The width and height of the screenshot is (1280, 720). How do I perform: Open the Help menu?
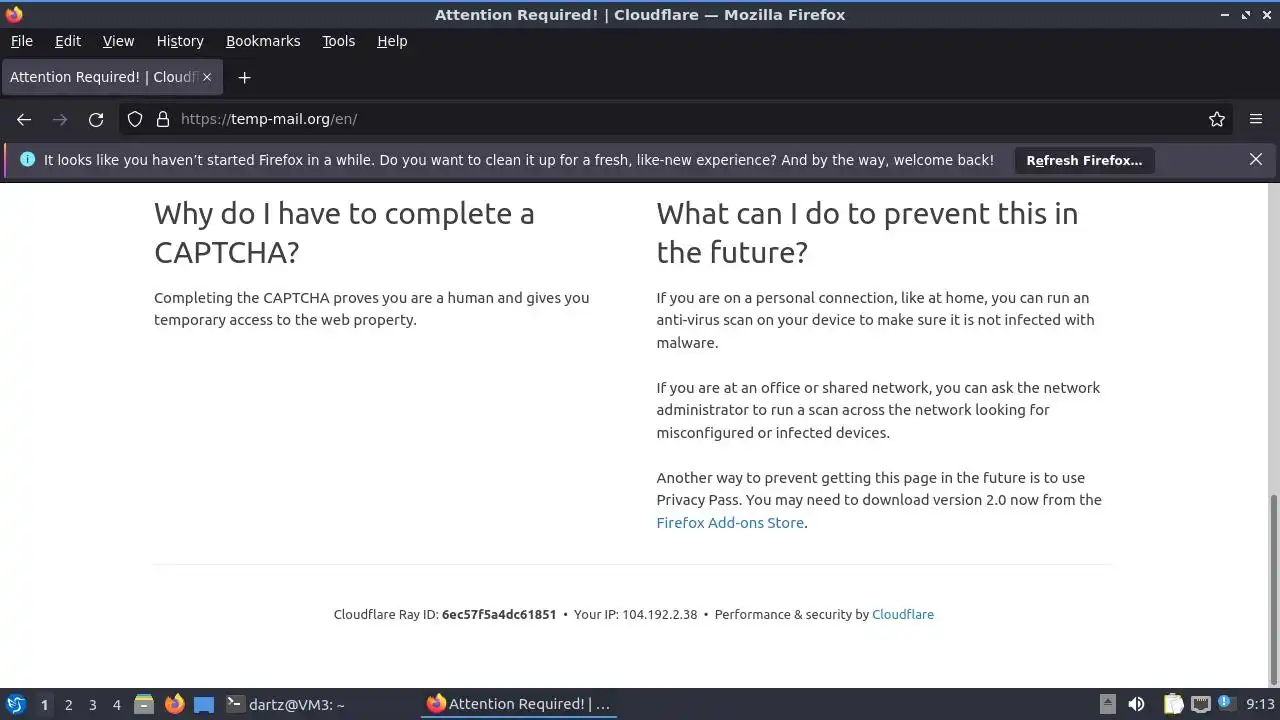coord(392,41)
